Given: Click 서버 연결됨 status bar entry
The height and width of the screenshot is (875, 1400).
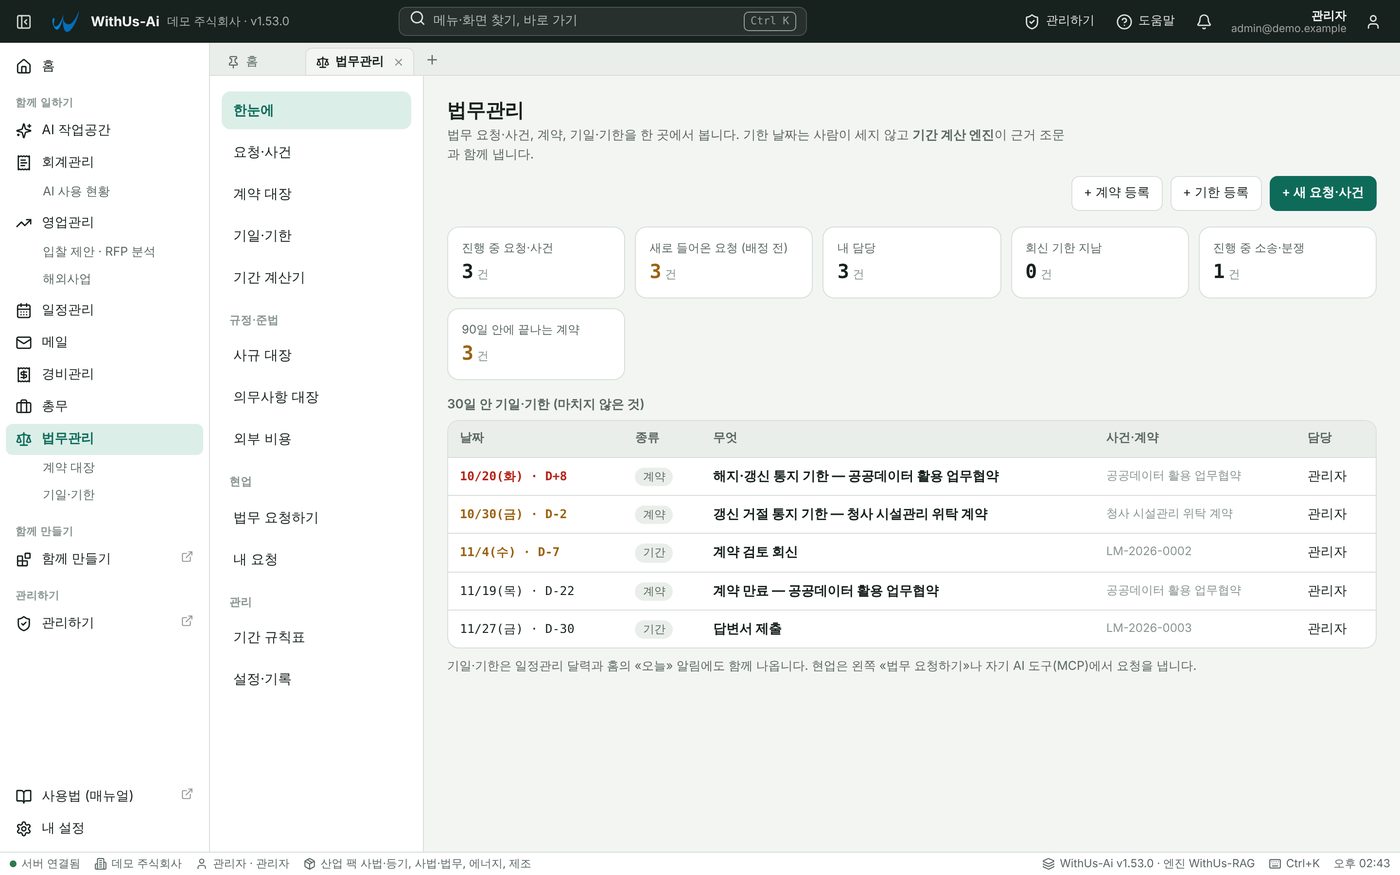Looking at the screenshot, I should coord(45,864).
